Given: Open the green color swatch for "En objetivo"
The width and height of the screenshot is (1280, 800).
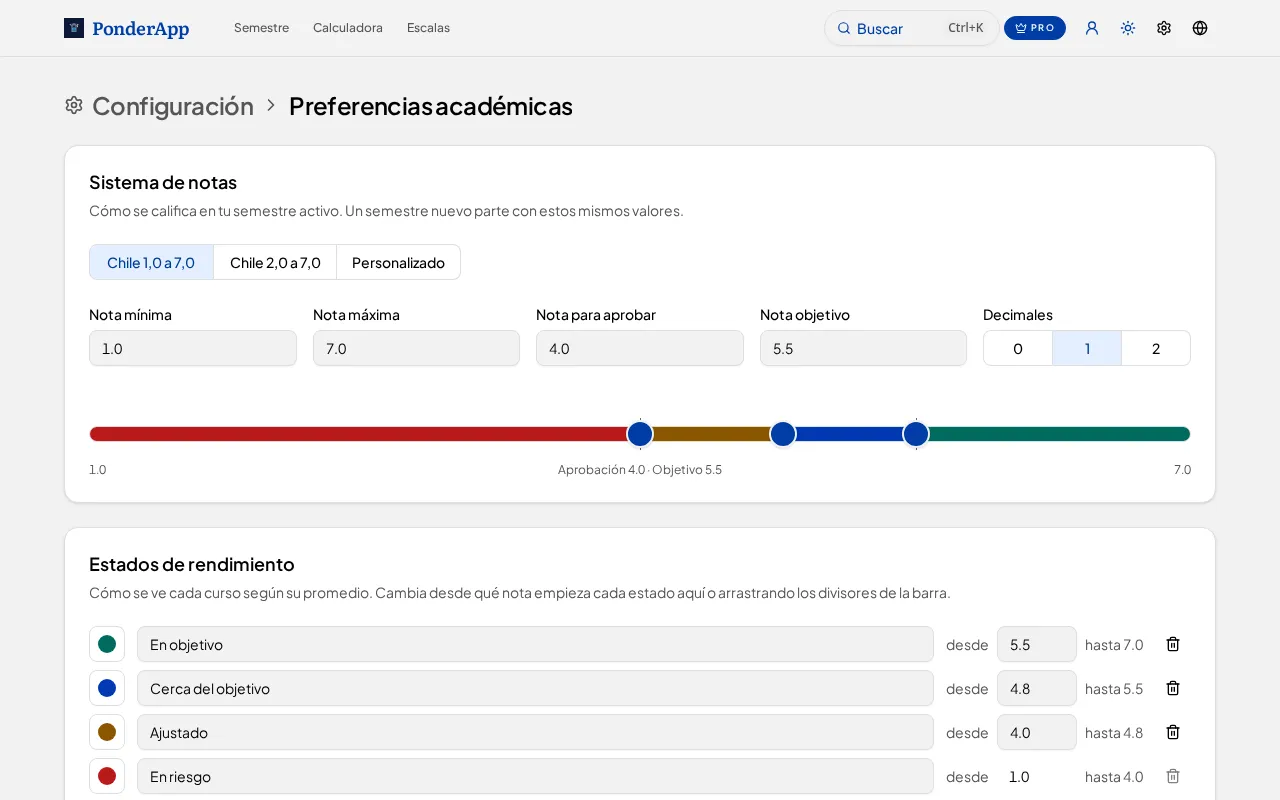Looking at the screenshot, I should (x=107, y=644).
